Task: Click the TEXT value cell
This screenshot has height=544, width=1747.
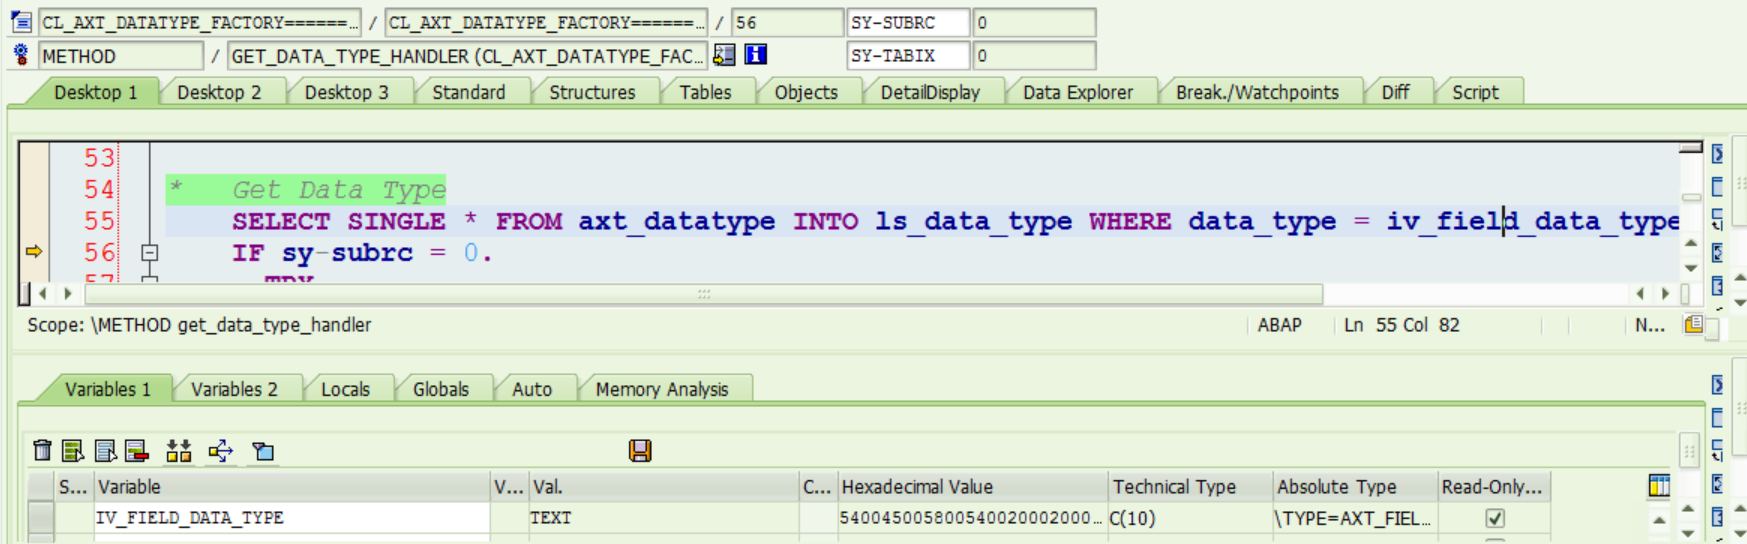Action: pyautogui.click(x=663, y=518)
